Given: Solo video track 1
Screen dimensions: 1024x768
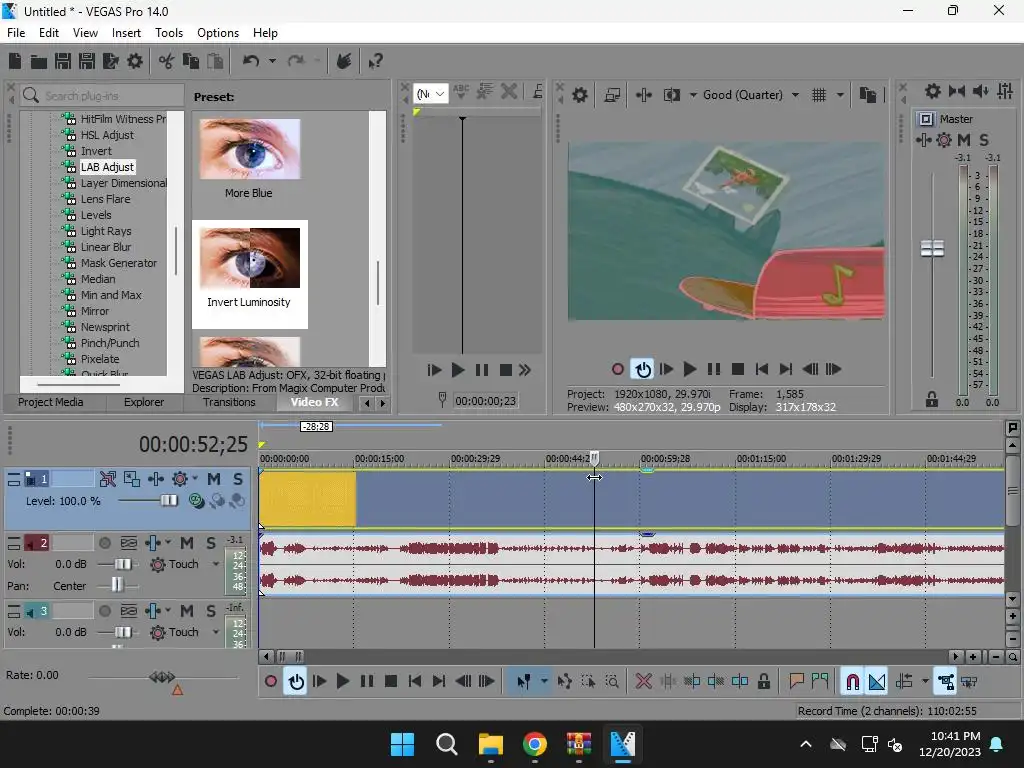Looking at the screenshot, I should 238,479.
